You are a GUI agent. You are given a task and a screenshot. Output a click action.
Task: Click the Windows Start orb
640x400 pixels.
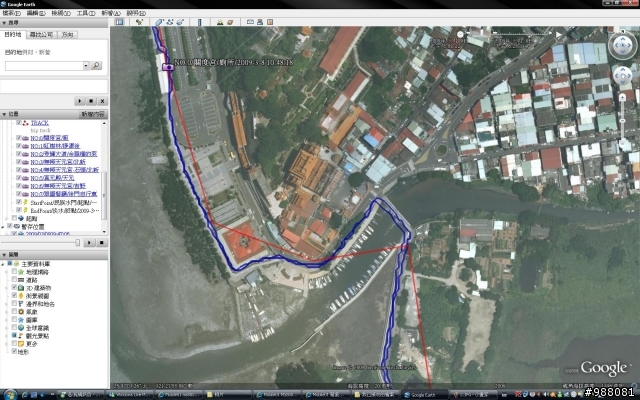10,394
